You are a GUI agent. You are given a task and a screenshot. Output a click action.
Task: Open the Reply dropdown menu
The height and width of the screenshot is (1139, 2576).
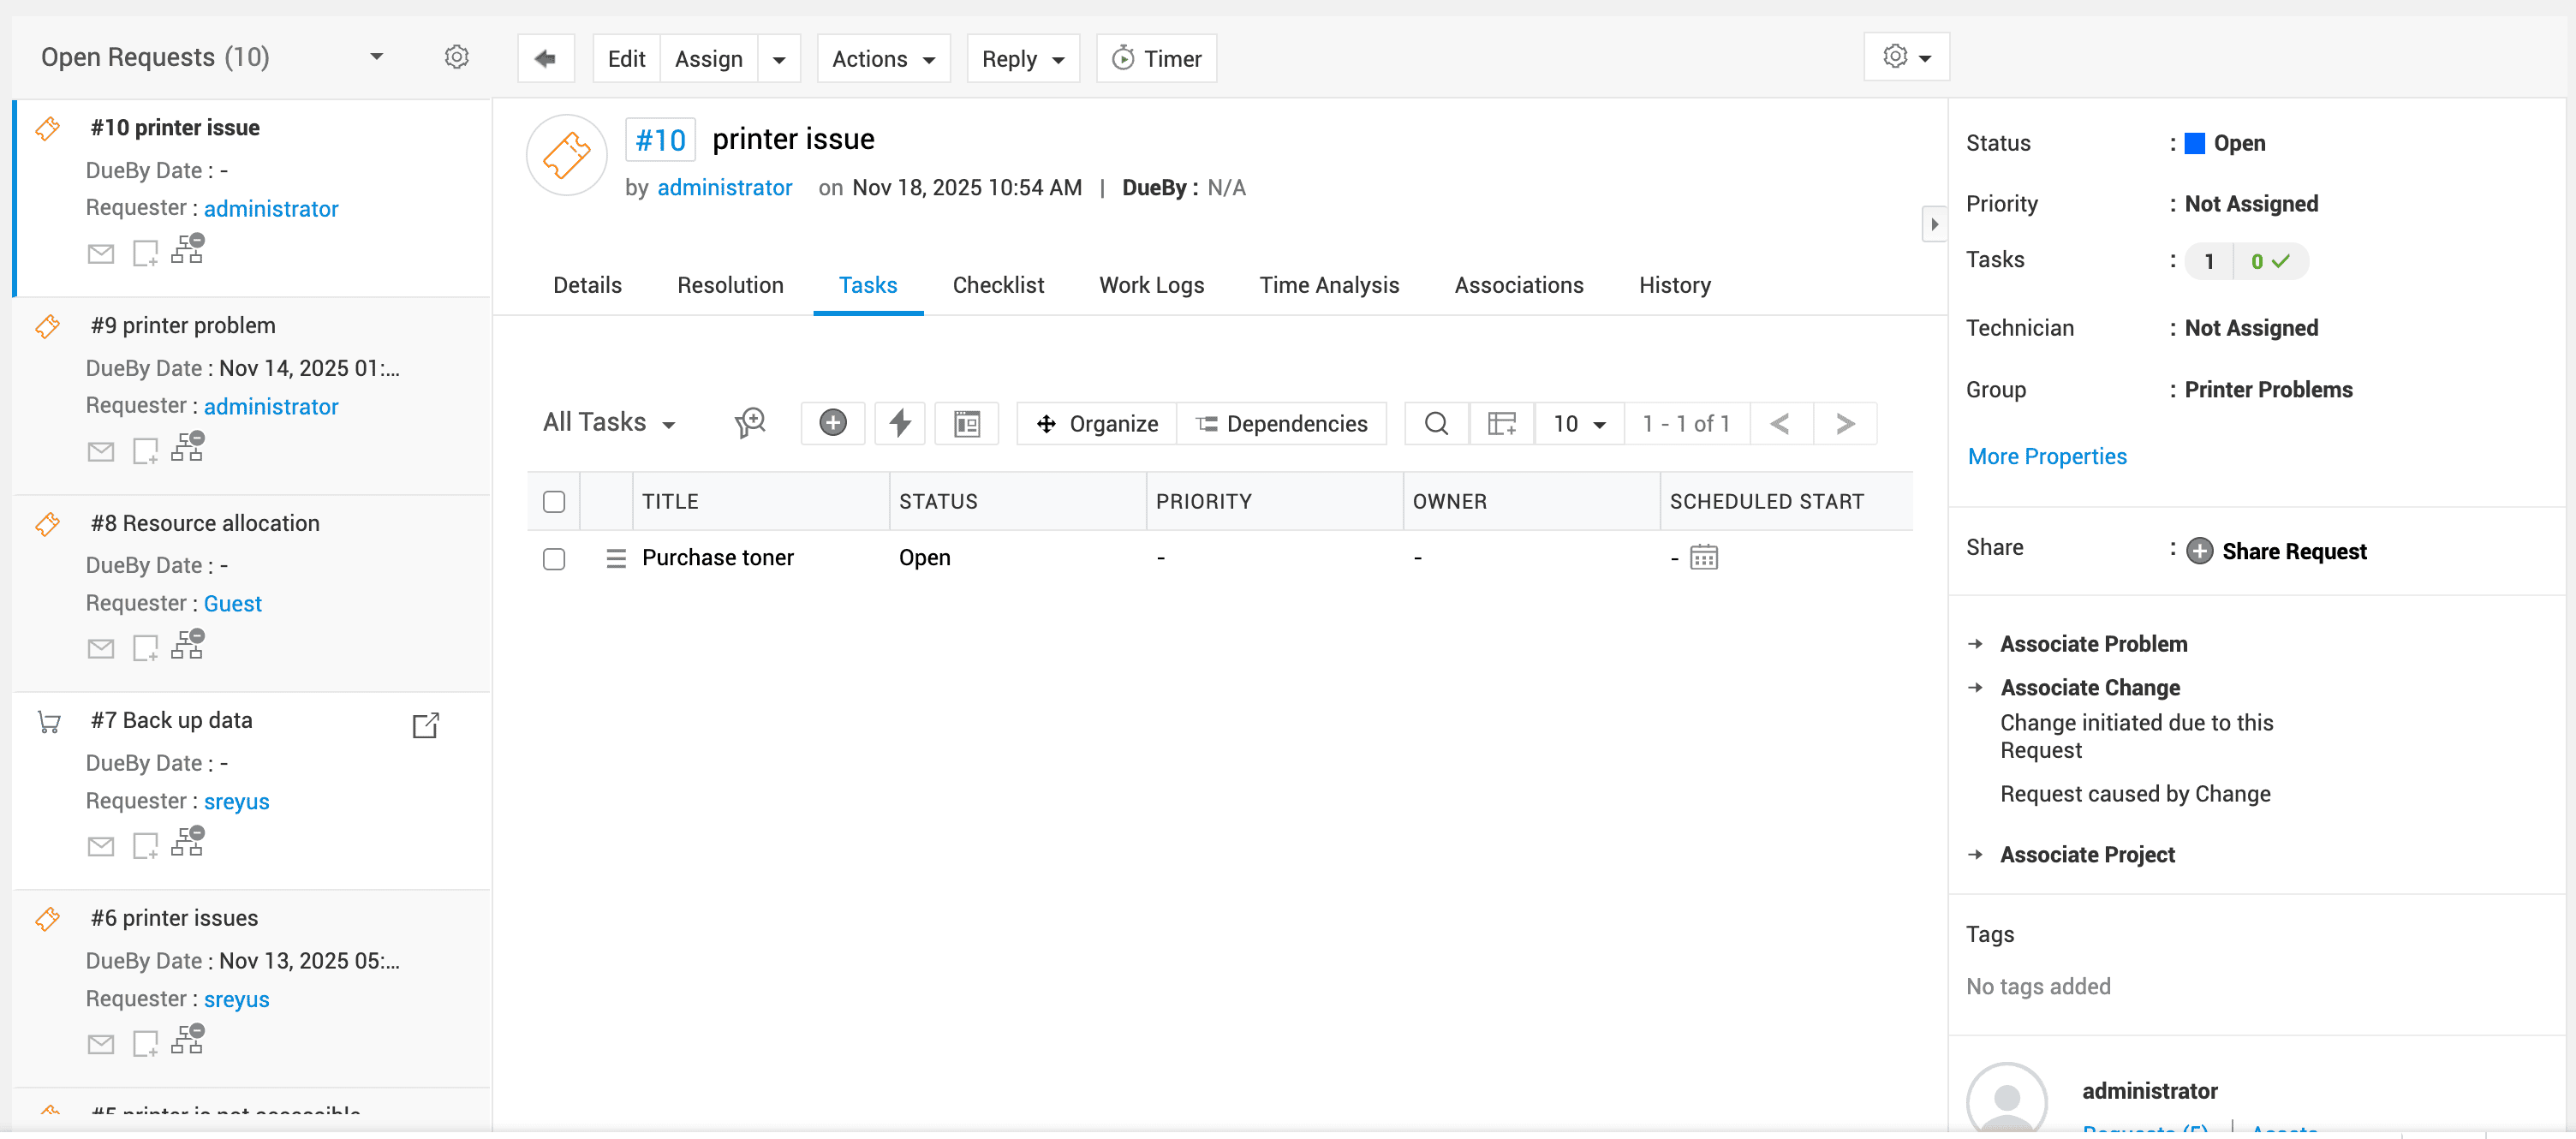click(1023, 59)
